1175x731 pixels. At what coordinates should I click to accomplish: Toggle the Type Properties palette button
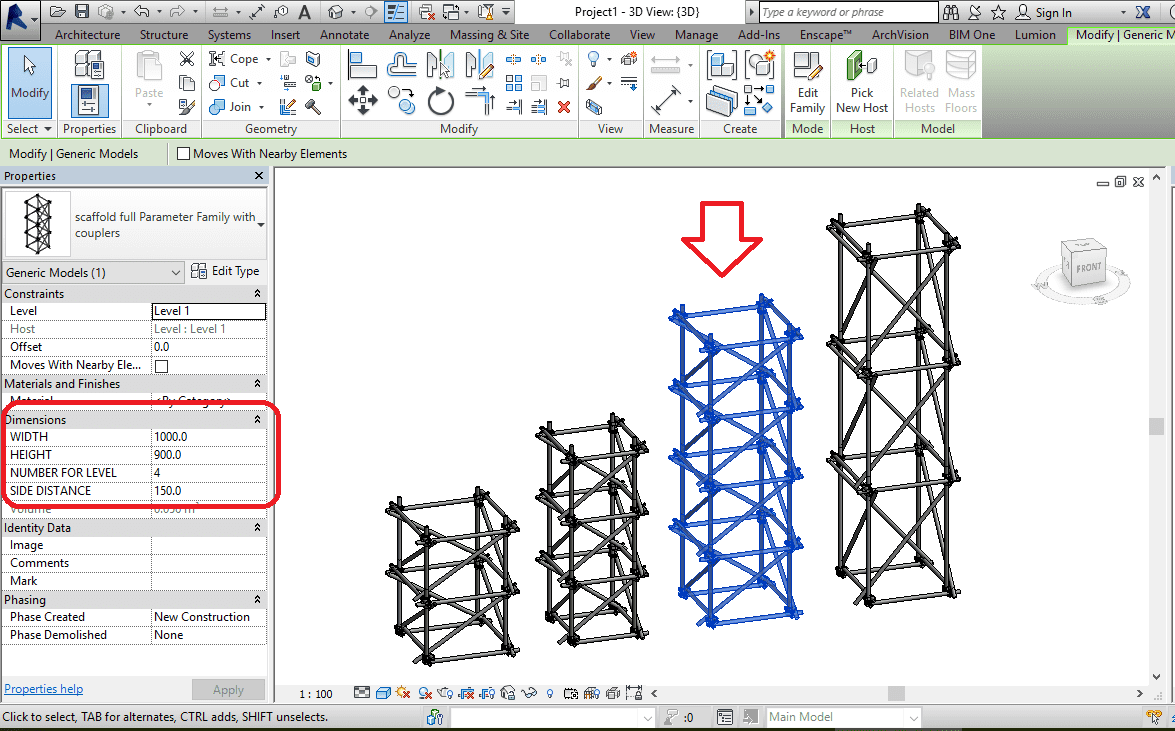[89, 66]
